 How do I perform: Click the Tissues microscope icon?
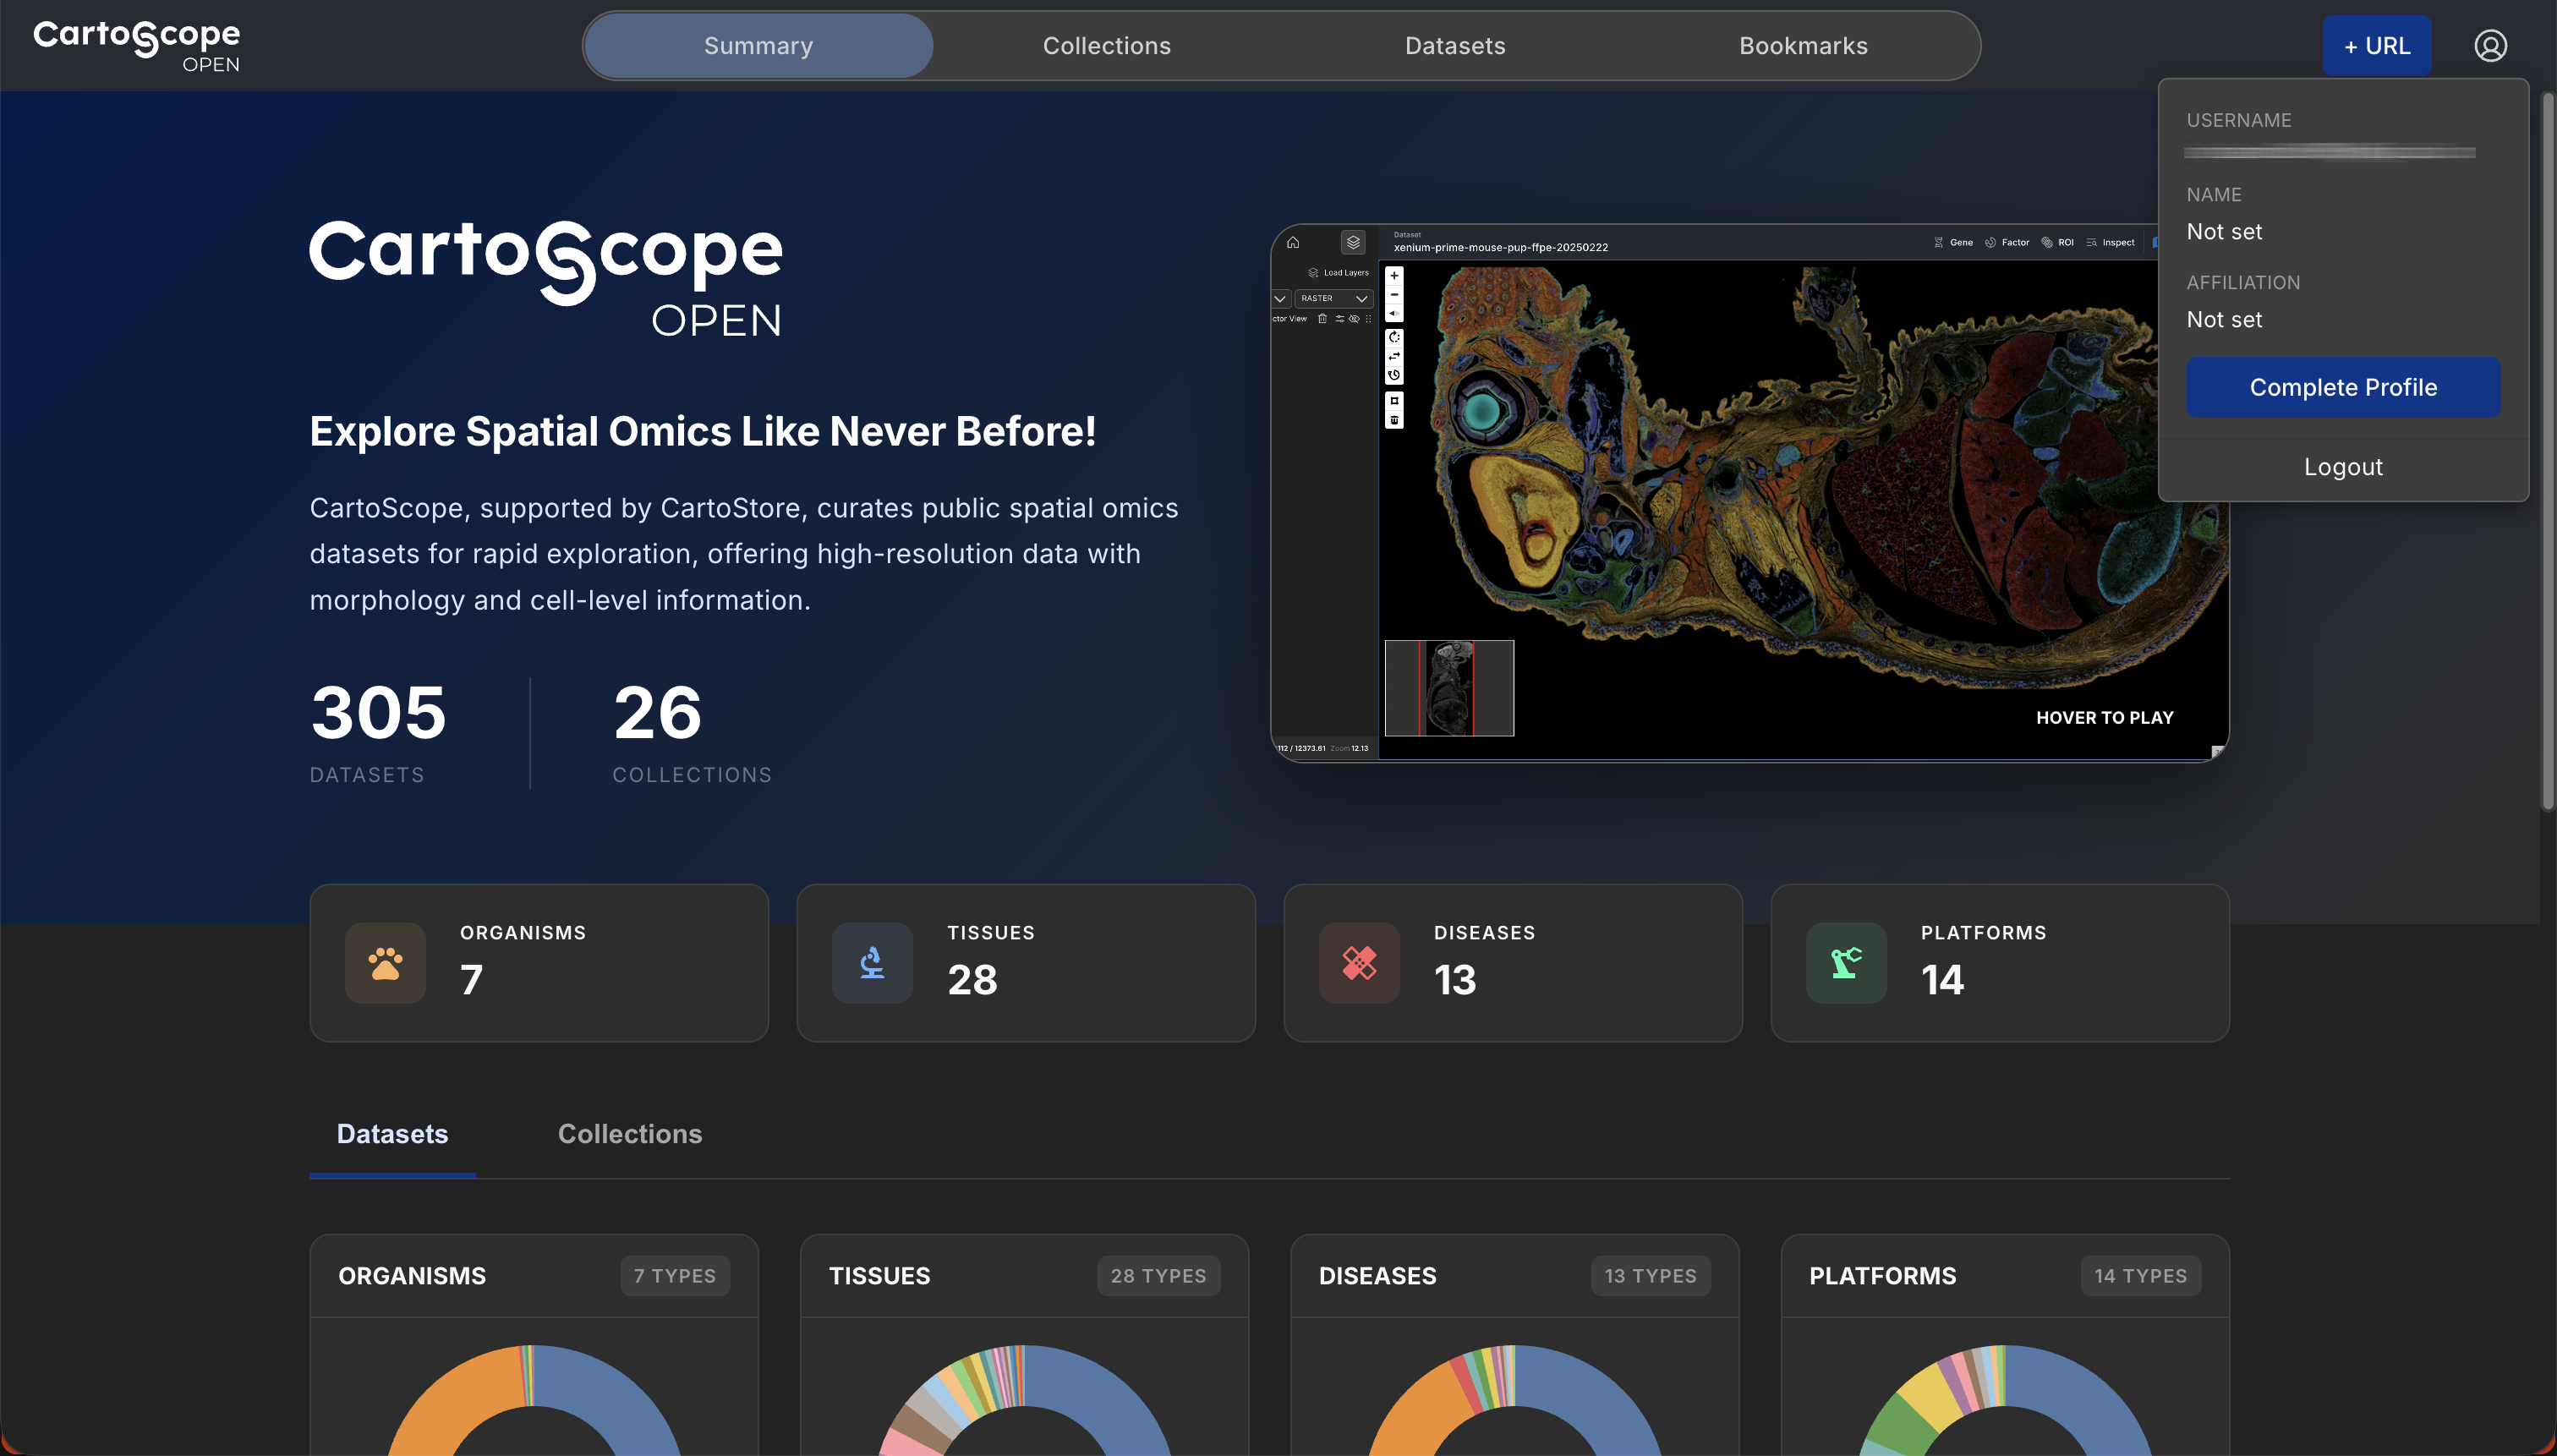pos(872,963)
